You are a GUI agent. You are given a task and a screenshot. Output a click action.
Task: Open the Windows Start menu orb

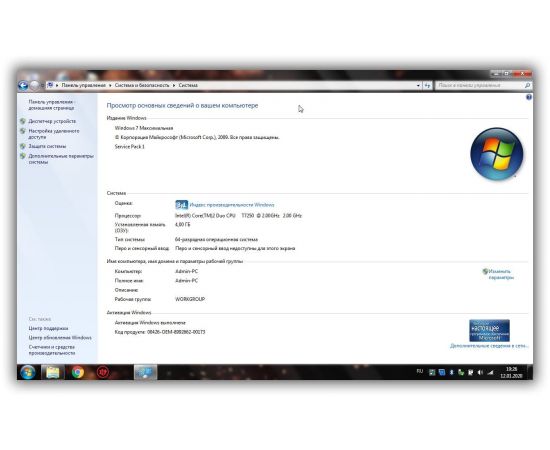click(x=28, y=372)
